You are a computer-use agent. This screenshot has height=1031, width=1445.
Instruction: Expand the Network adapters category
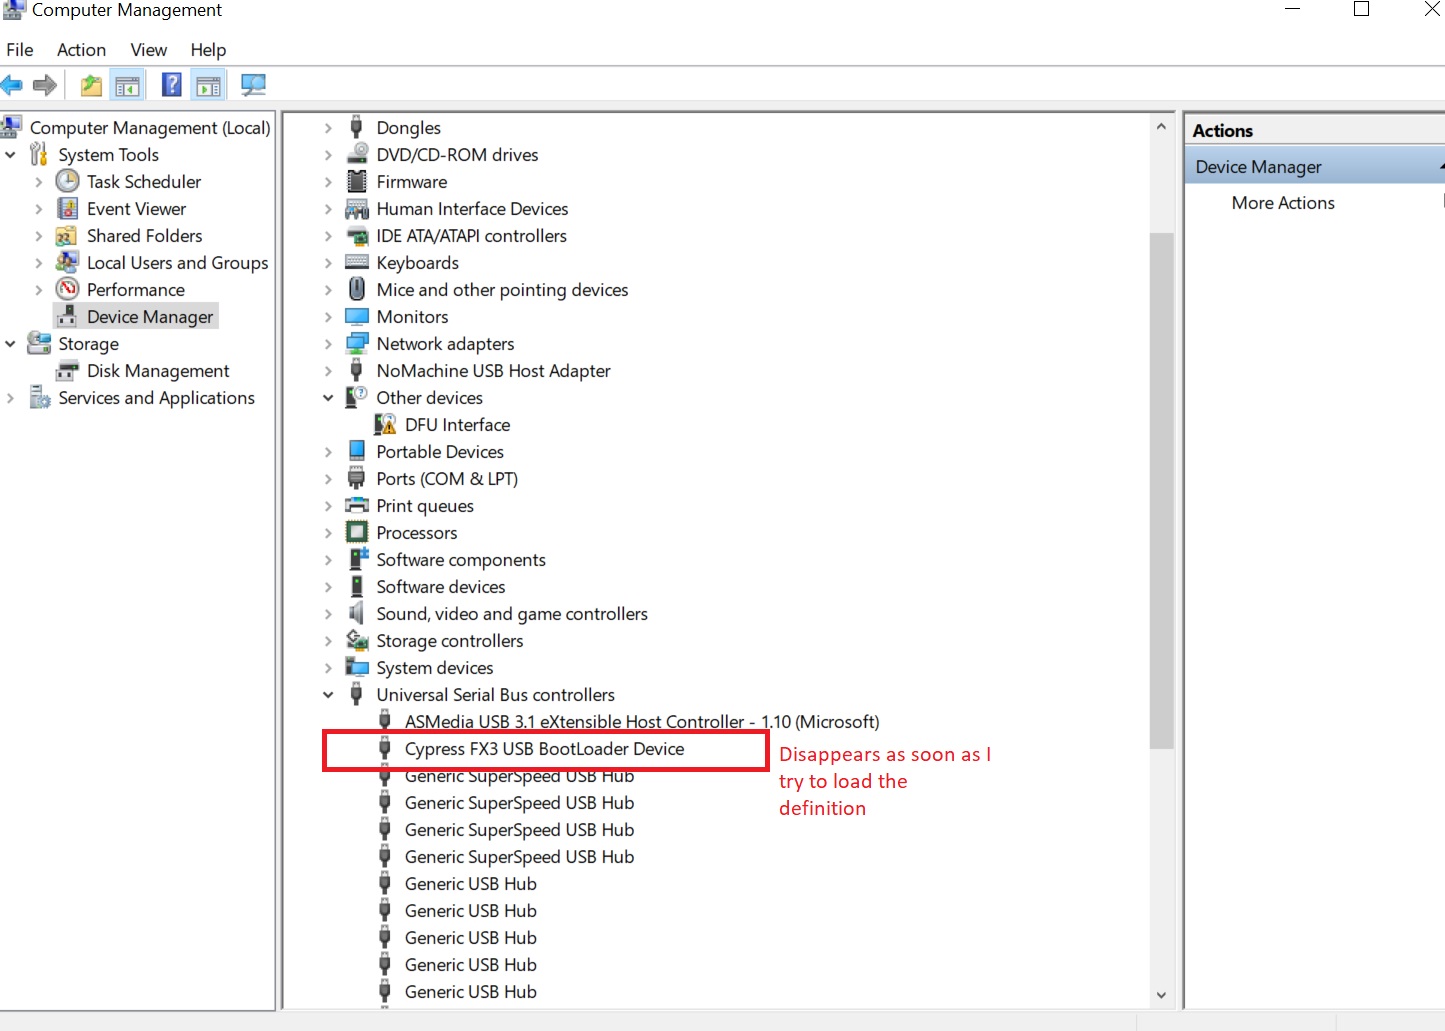(328, 344)
